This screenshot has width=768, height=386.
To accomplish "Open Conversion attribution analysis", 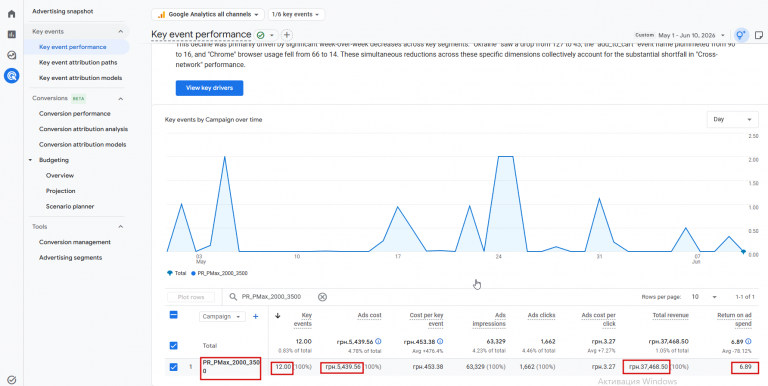I will (x=83, y=129).
